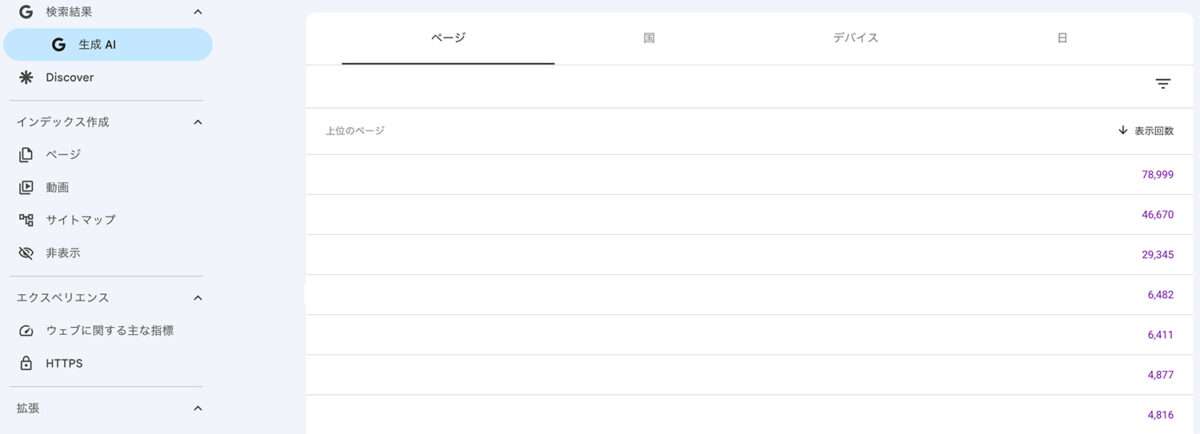Collapse the 拡張 section chevron
Image resolution: width=1200 pixels, height=434 pixels.
click(x=197, y=408)
